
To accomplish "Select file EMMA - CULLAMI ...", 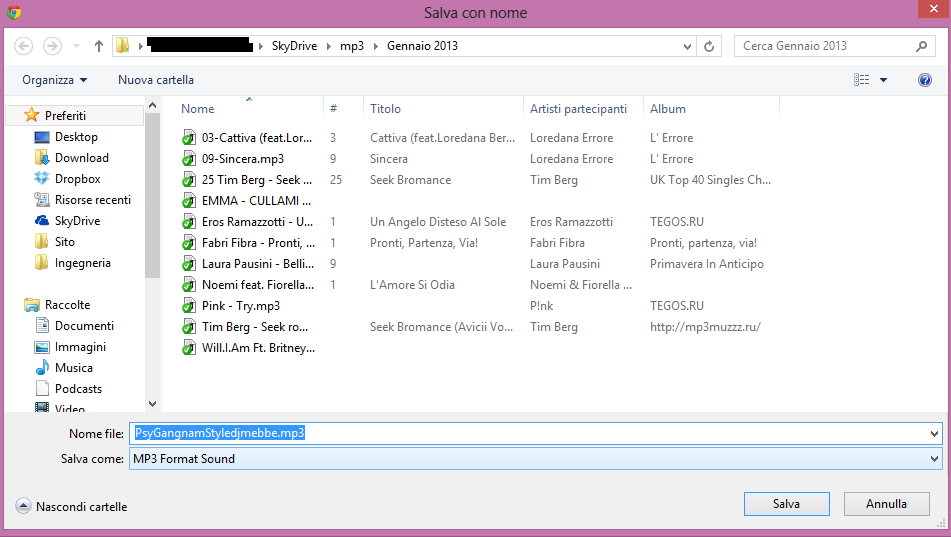I will [256, 201].
